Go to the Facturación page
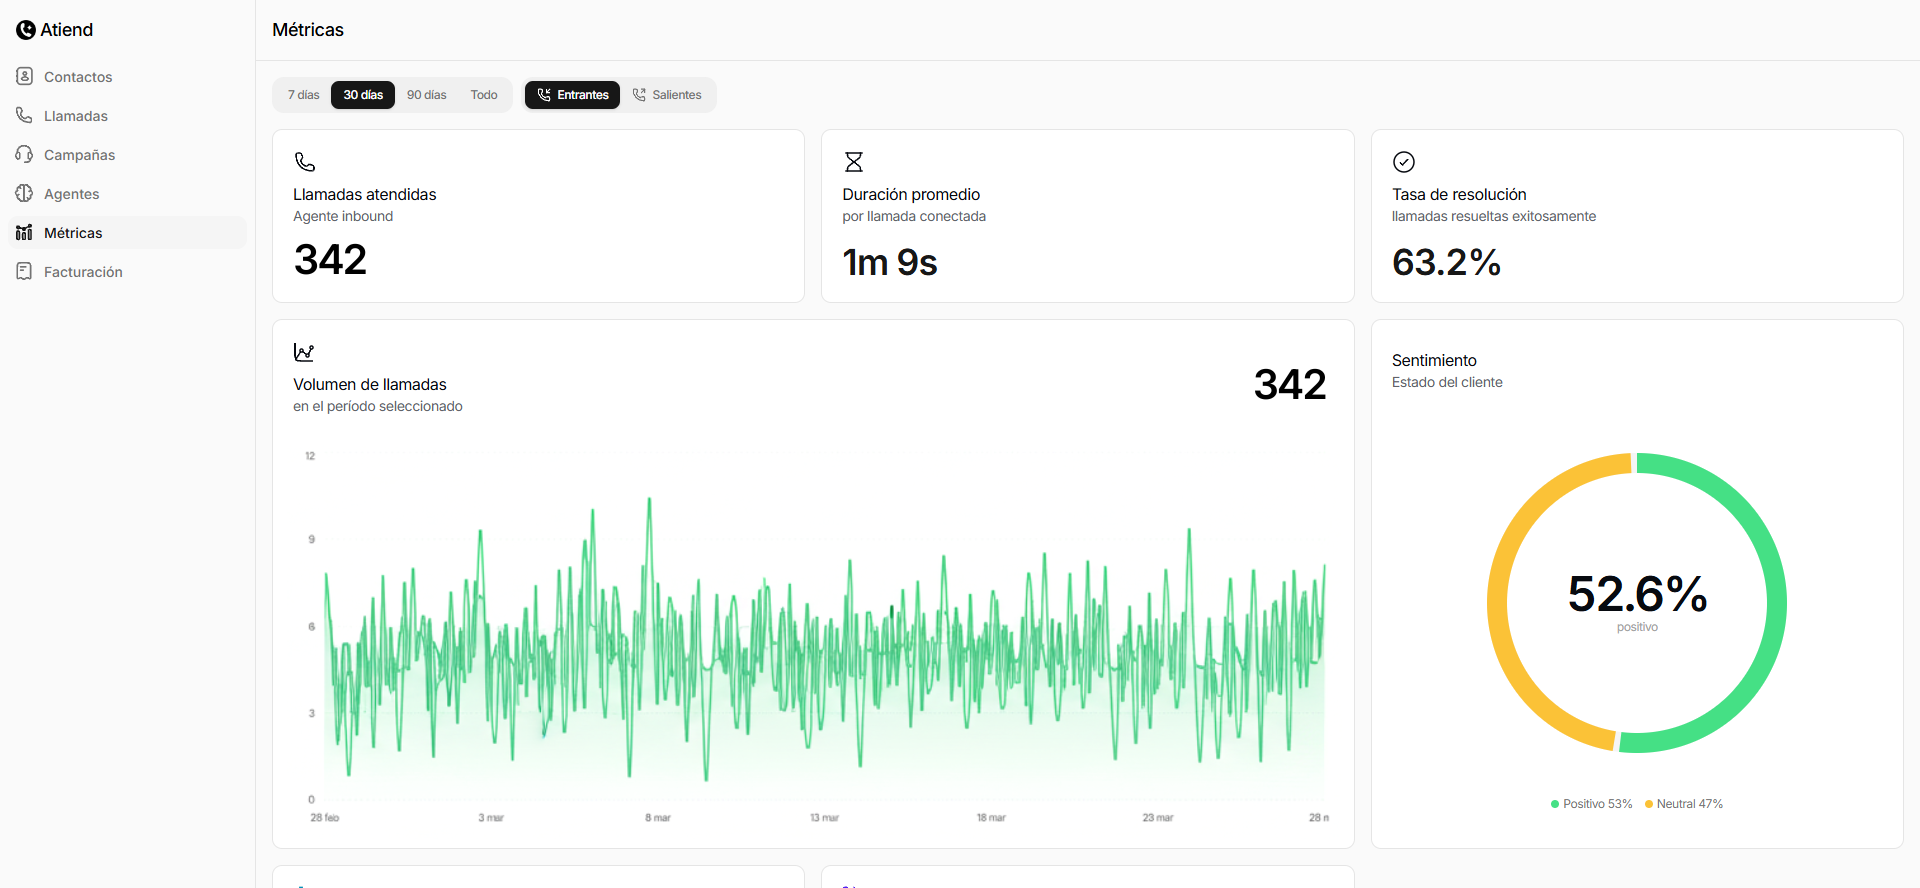 click(83, 272)
